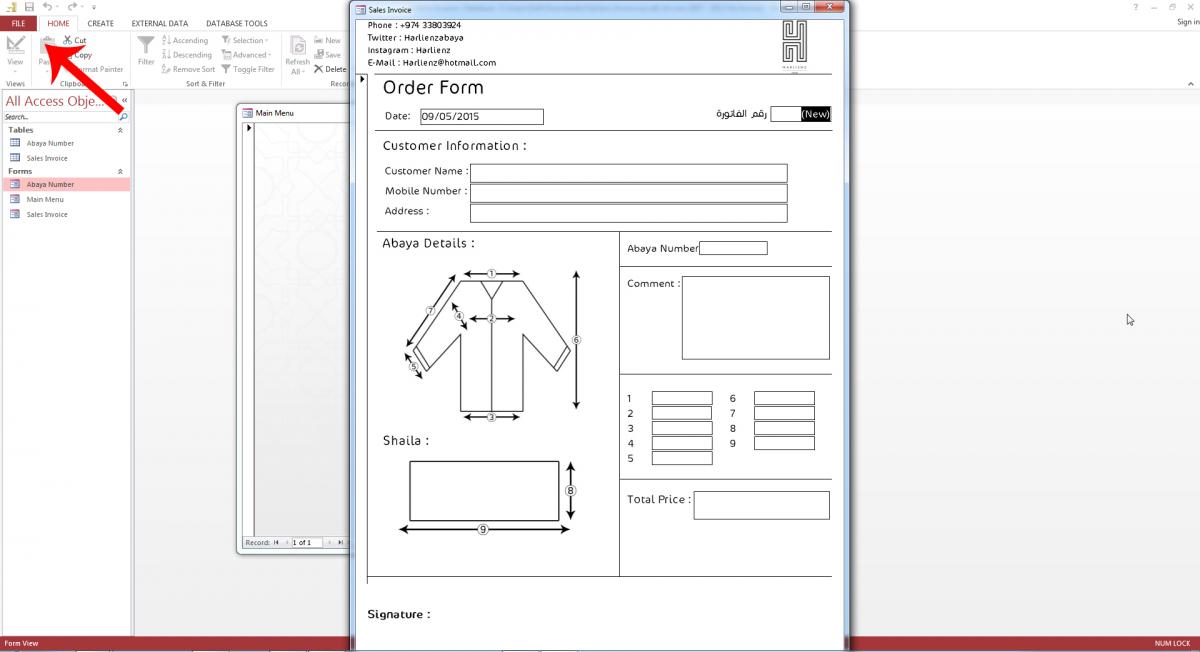The image size is (1200, 652).
Task: Click the record number box in Main Menu
Action: point(307,543)
